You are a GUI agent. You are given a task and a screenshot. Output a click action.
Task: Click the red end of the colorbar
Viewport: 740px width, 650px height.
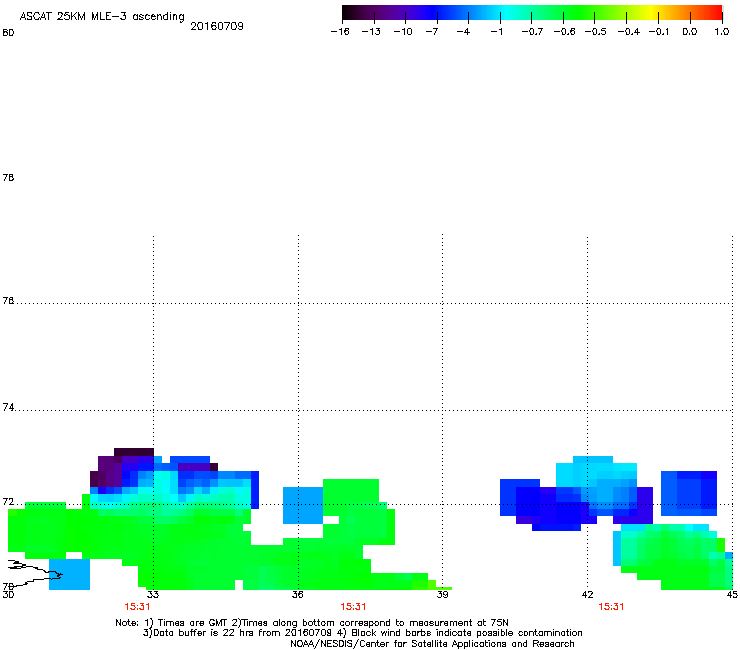pyautogui.click(x=715, y=13)
